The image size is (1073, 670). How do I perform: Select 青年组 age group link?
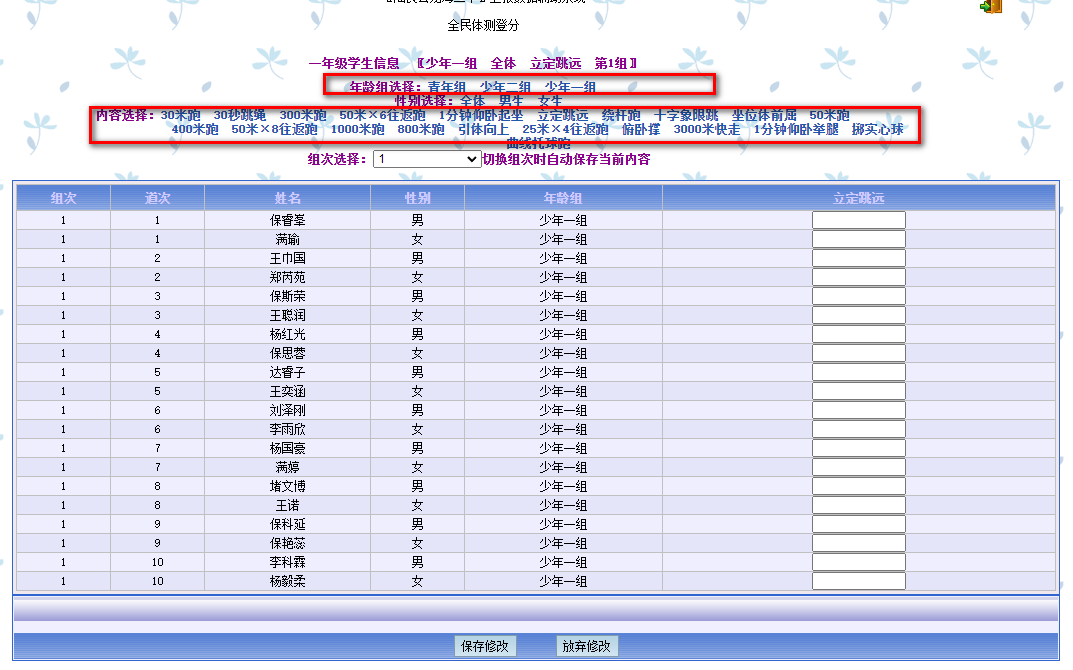click(447, 87)
